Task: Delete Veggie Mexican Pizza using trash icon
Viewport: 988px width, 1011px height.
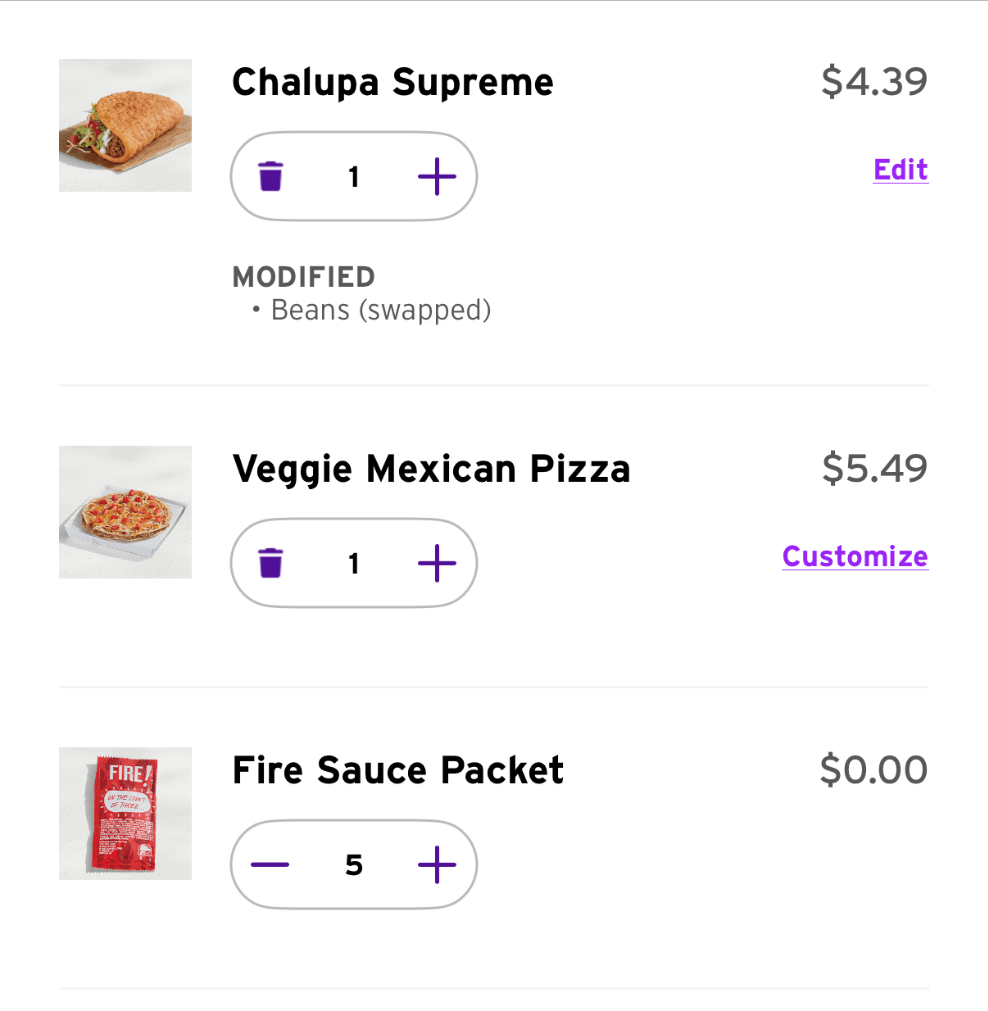Action: coord(271,564)
